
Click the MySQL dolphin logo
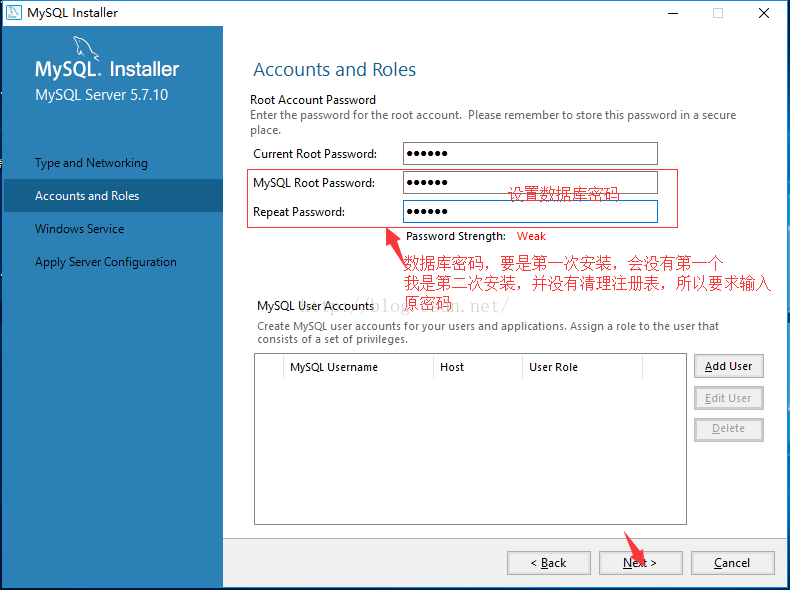coord(86,48)
